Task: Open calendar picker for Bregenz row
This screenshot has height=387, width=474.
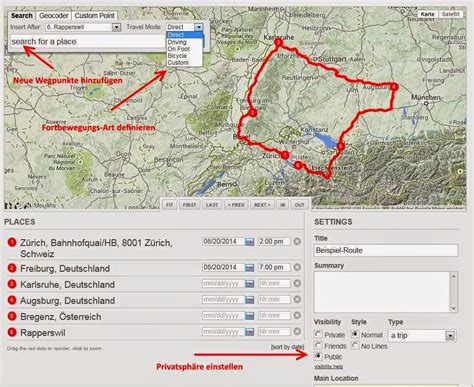Action: coord(249,316)
